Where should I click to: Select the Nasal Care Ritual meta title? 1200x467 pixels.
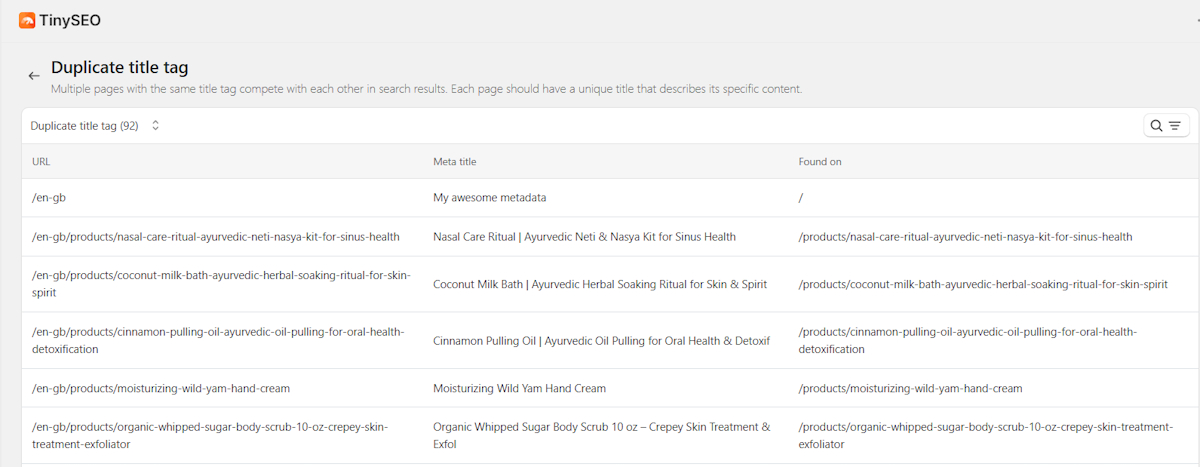pos(584,237)
